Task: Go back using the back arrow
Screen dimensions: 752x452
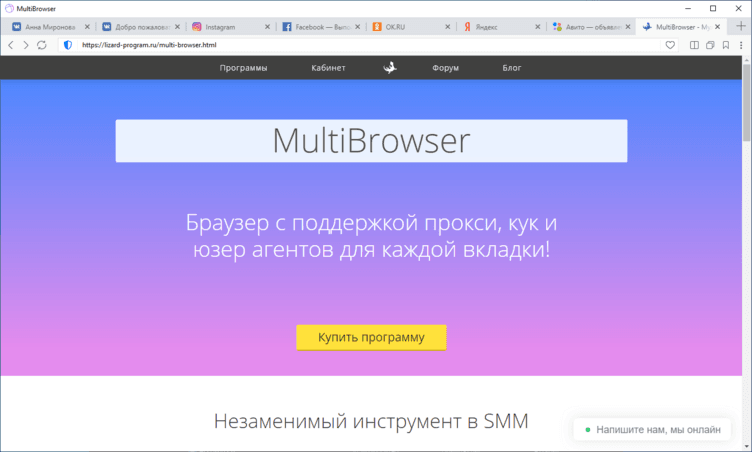Action: pos(11,45)
